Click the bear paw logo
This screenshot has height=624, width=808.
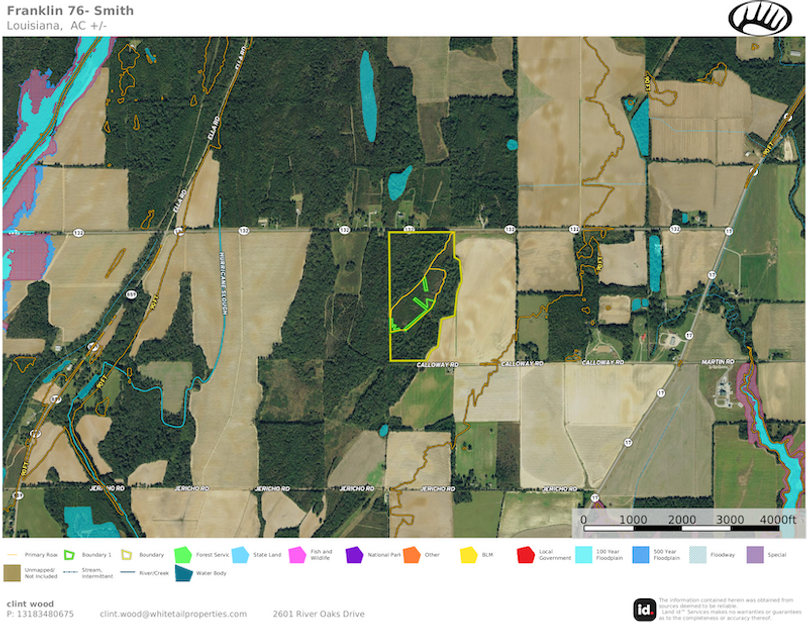(760, 17)
